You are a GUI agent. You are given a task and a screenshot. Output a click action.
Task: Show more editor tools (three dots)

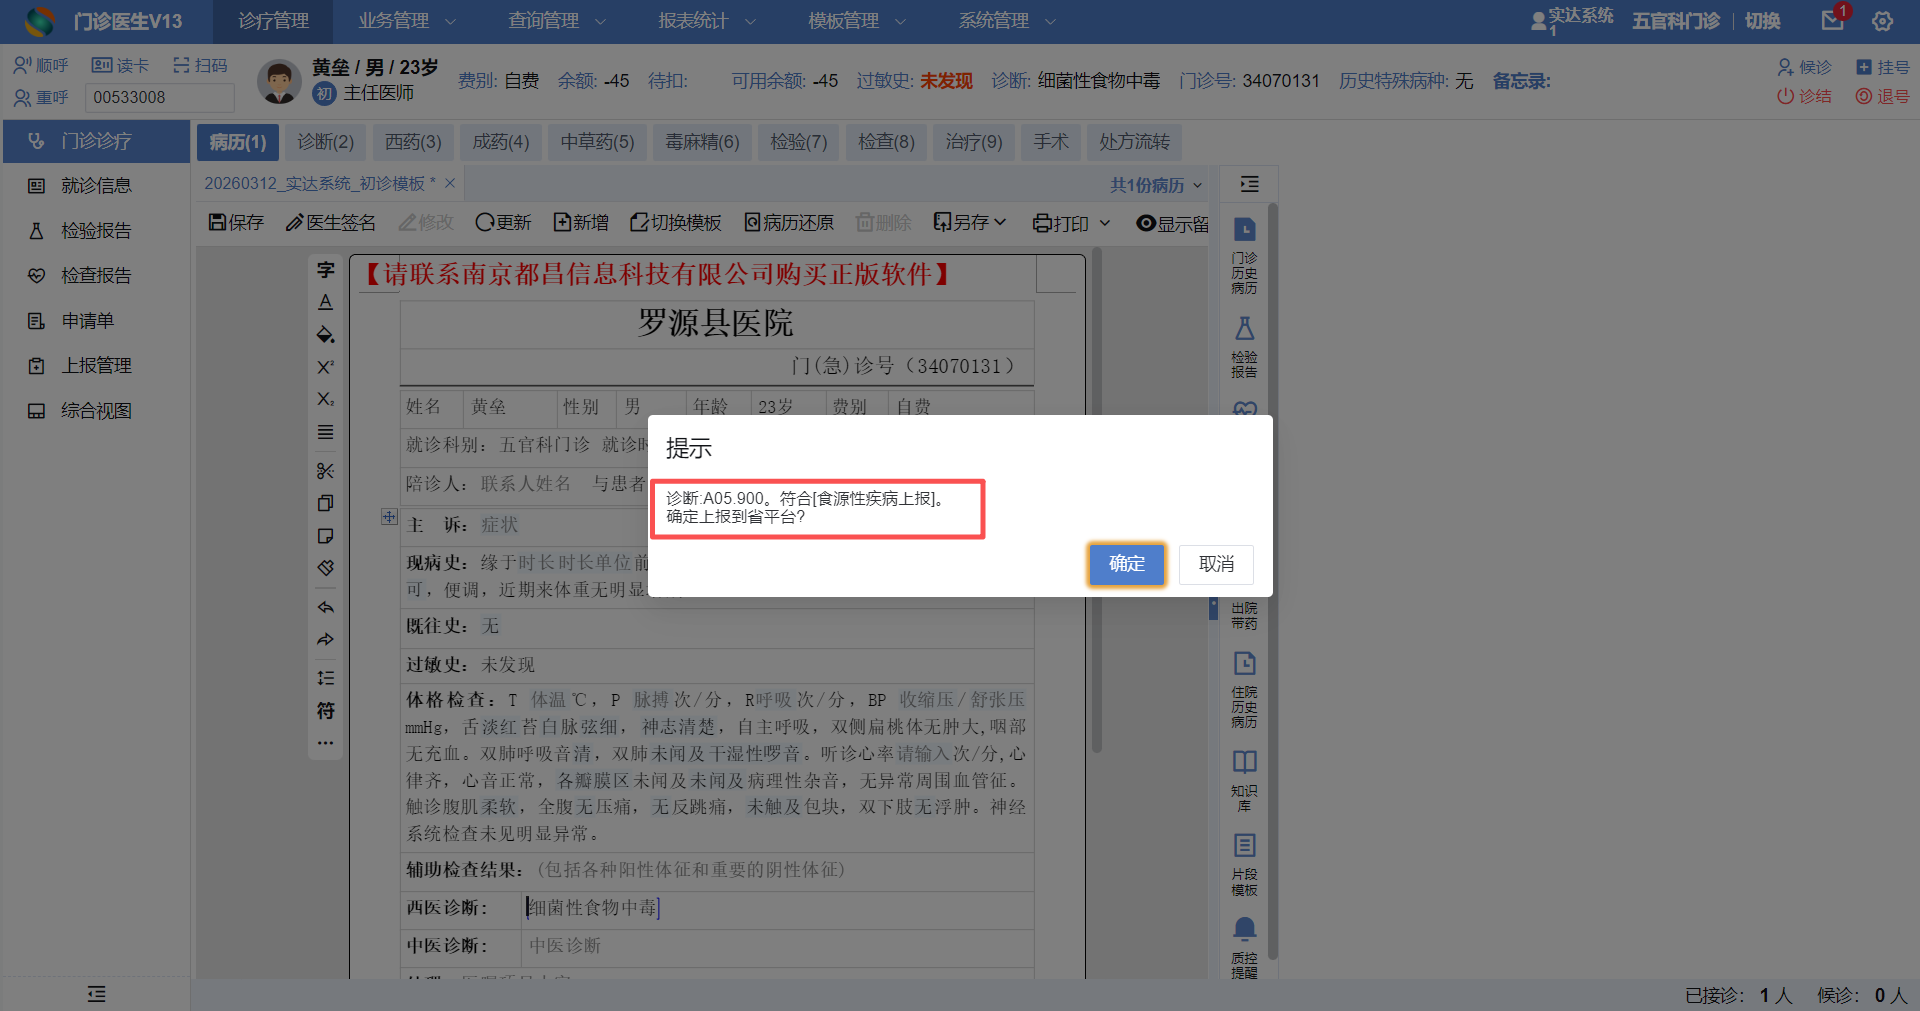point(326,743)
